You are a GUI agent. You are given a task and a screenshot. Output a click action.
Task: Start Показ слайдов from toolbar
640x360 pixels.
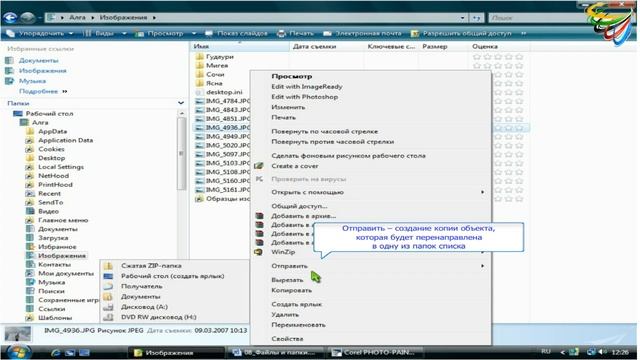[236, 33]
